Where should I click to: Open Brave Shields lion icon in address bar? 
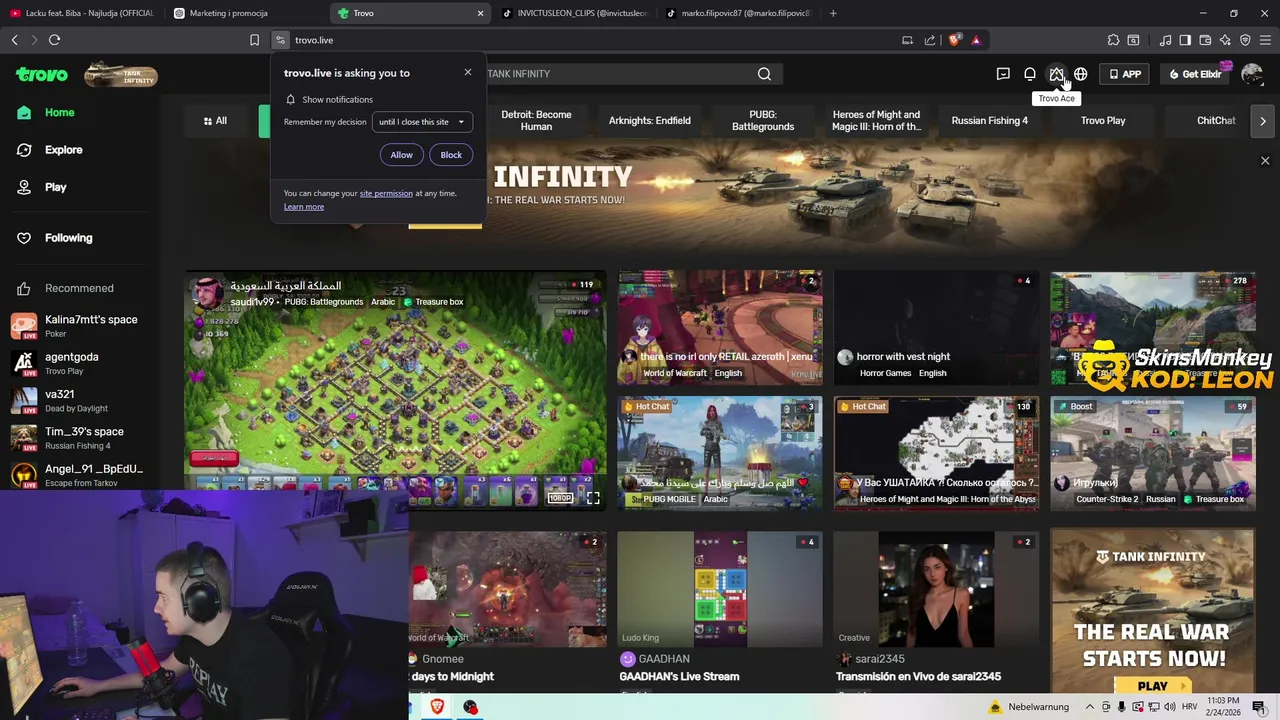click(x=954, y=40)
